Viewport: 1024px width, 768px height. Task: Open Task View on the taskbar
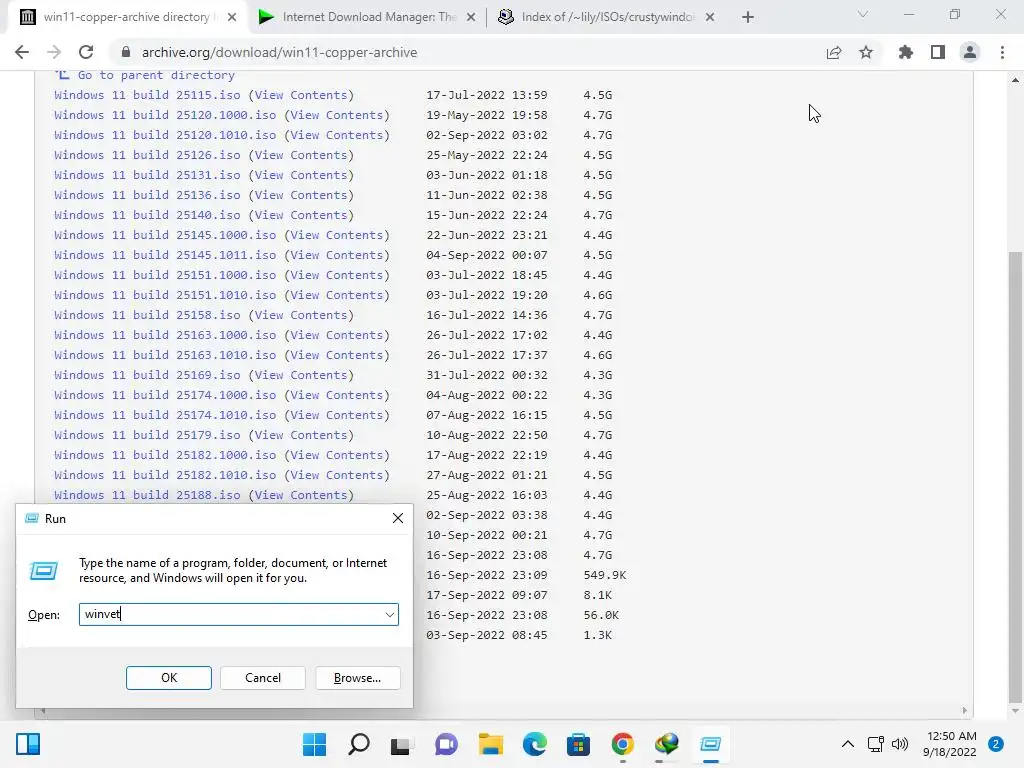tap(400, 744)
